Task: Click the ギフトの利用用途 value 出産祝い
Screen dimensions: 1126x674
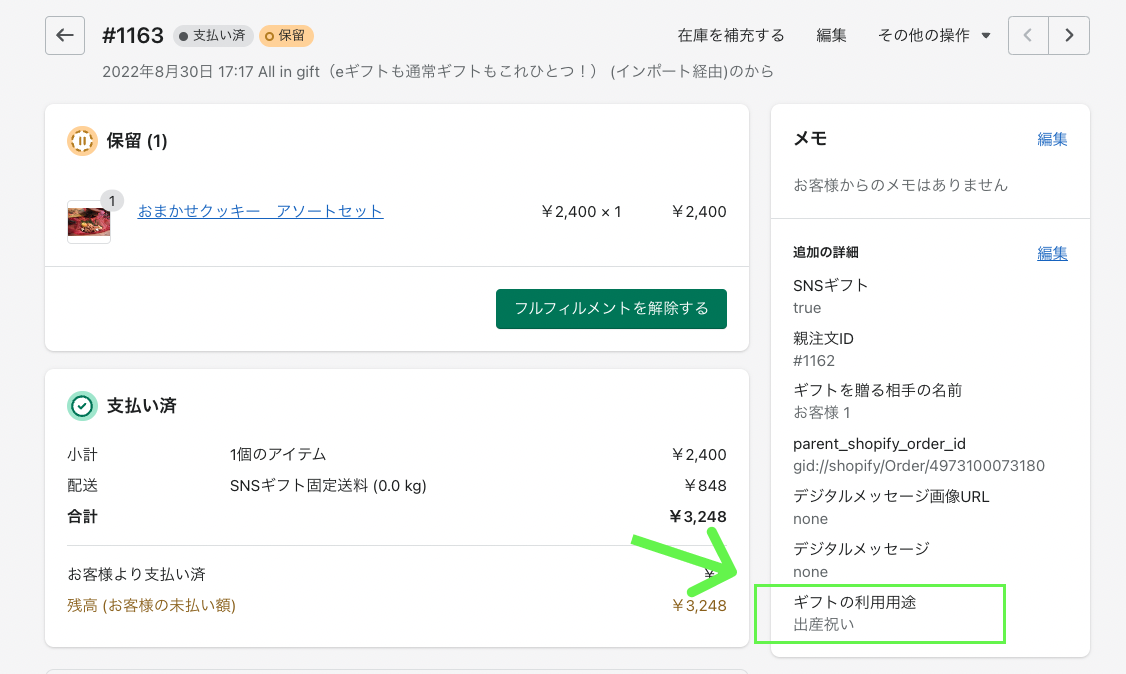Action: tap(824, 625)
